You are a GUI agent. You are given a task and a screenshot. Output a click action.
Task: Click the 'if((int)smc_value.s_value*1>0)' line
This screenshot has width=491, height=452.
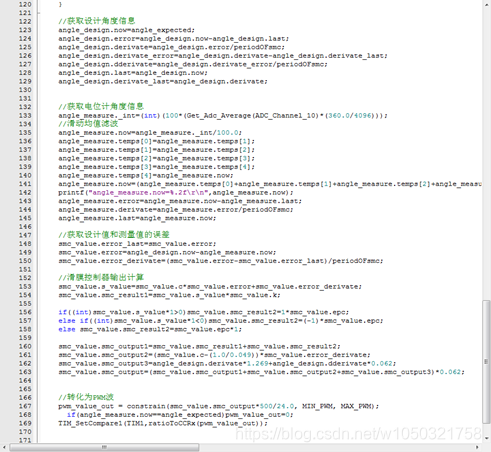204,312
